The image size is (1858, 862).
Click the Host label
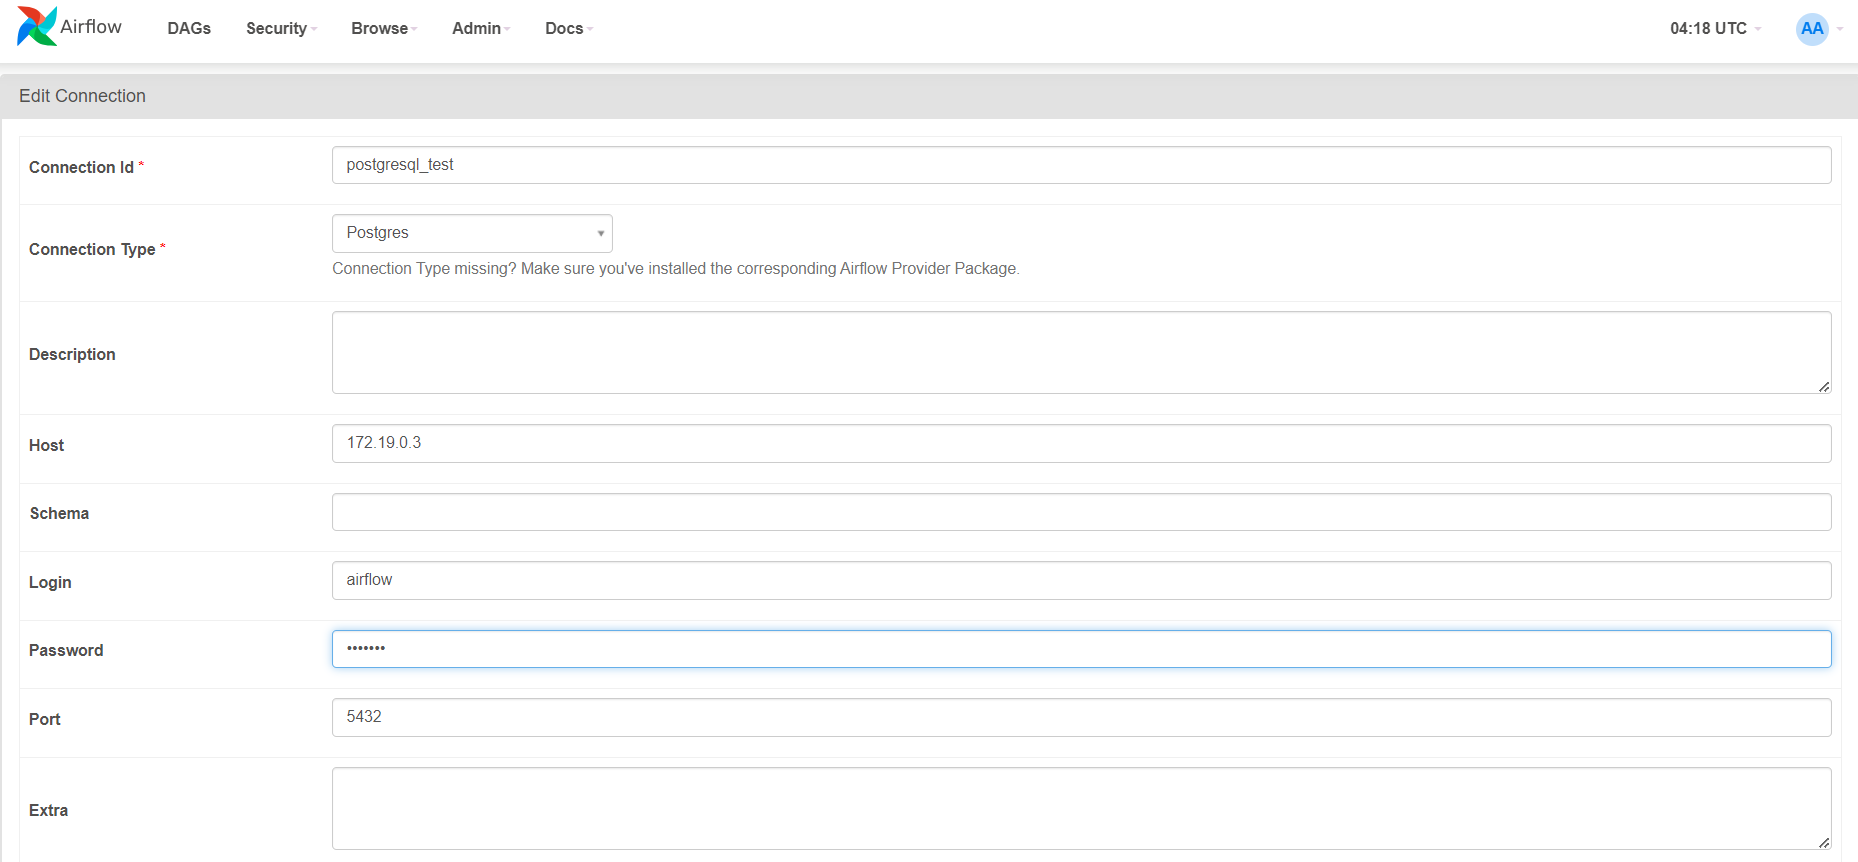tap(46, 445)
